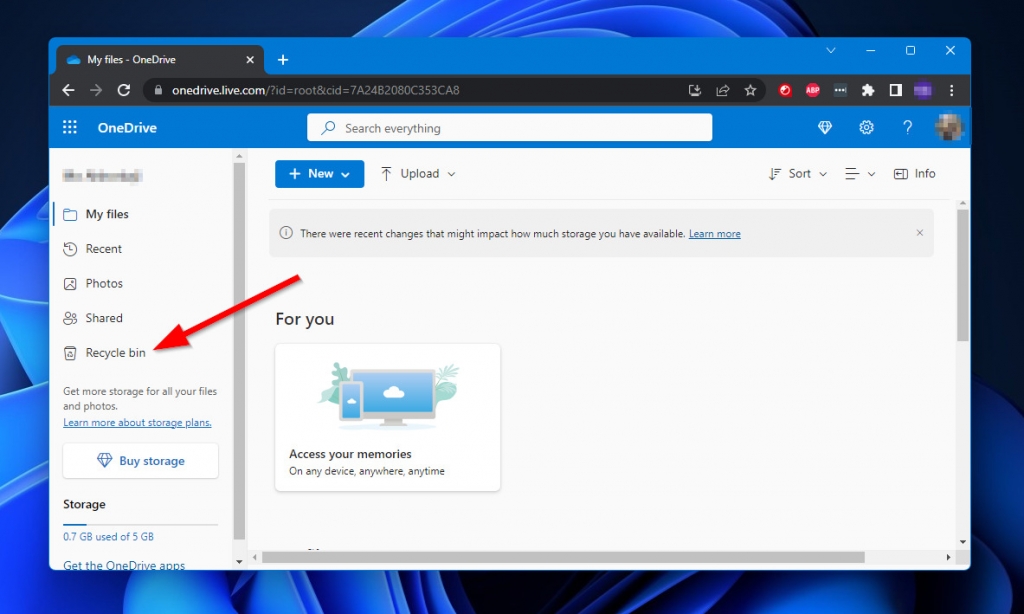Open the browser Extensions puzzle icon
1024x614 pixels.
tap(868, 89)
